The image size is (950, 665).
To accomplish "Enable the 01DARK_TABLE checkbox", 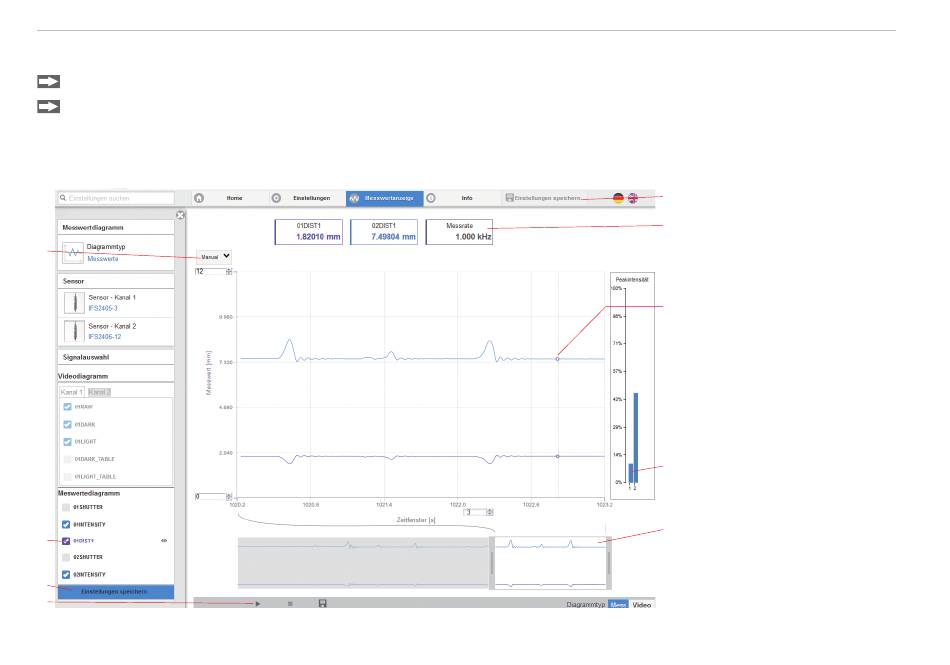I will tap(67, 459).
